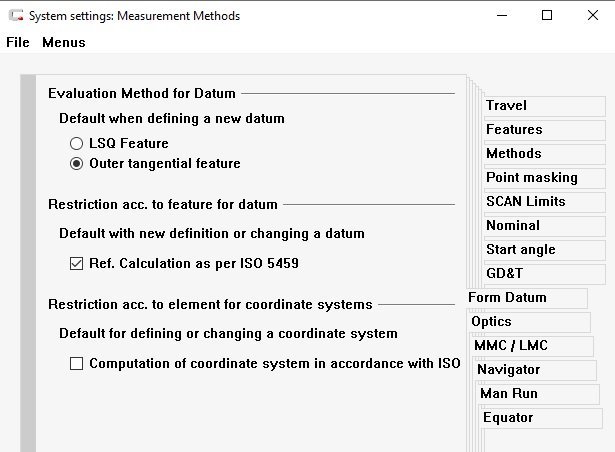The width and height of the screenshot is (615, 452).
Task: Select the Nominal tab
Action: (x=512, y=226)
